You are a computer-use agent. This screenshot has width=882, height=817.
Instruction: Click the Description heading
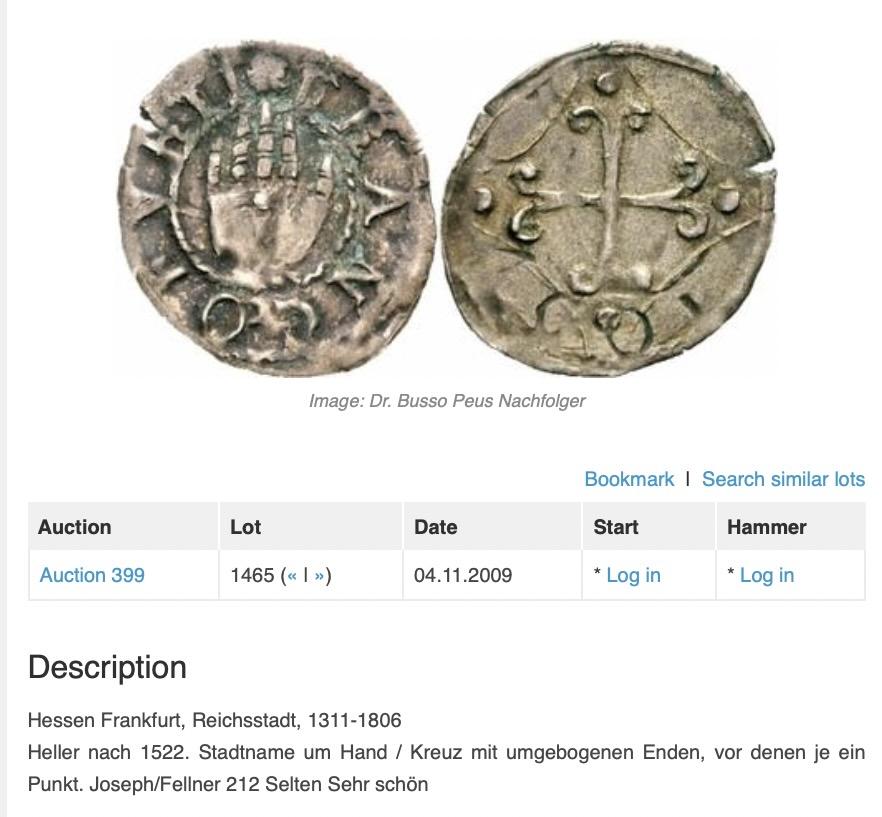pos(107,667)
